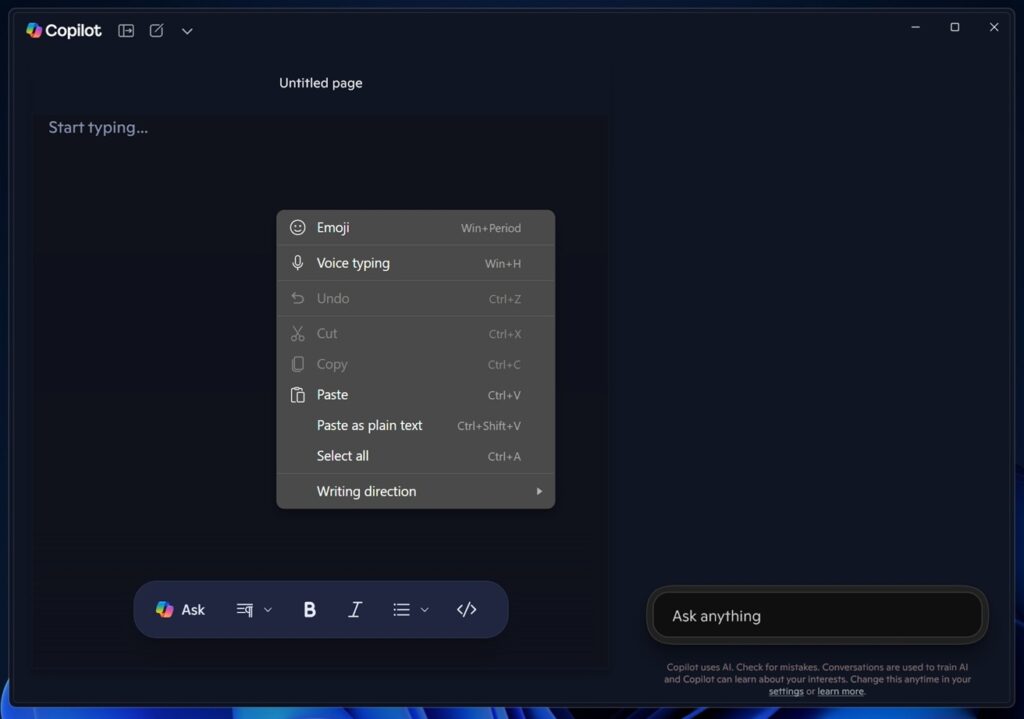The image size is (1024, 719).
Task: Select Emoji from the context menu
Action: [415, 228]
